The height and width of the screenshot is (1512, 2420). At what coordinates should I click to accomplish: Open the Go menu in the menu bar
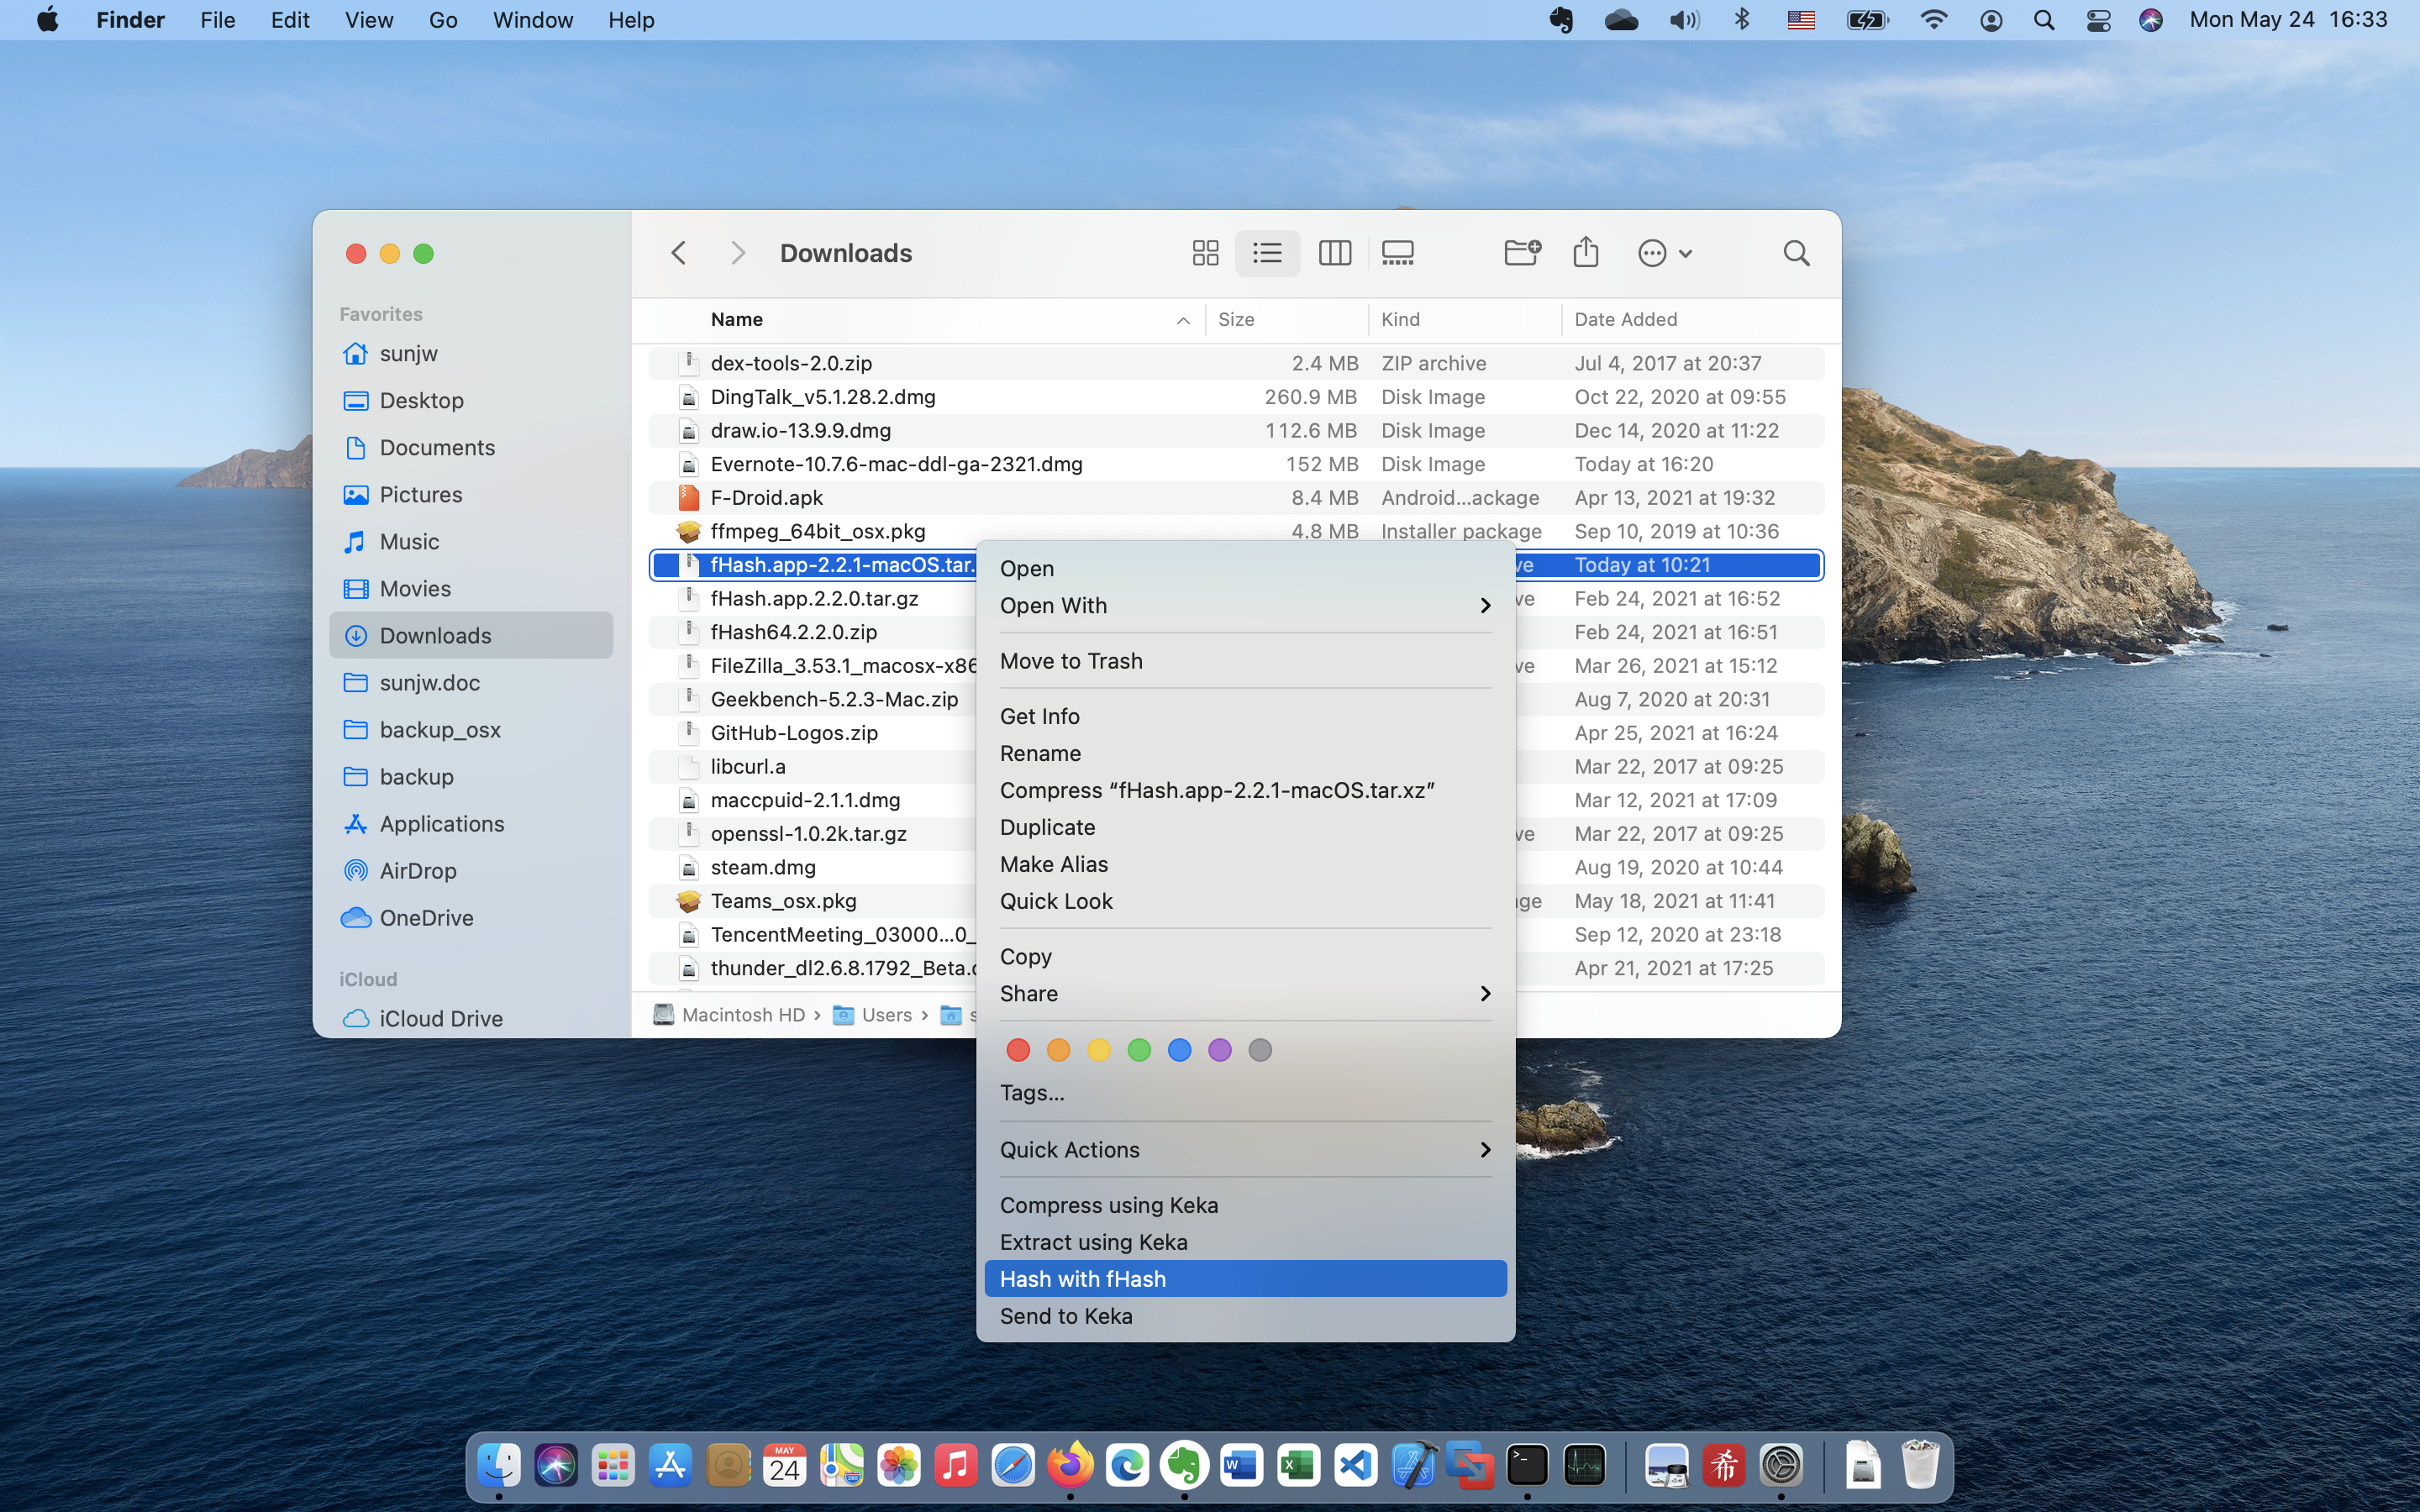[443, 19]
